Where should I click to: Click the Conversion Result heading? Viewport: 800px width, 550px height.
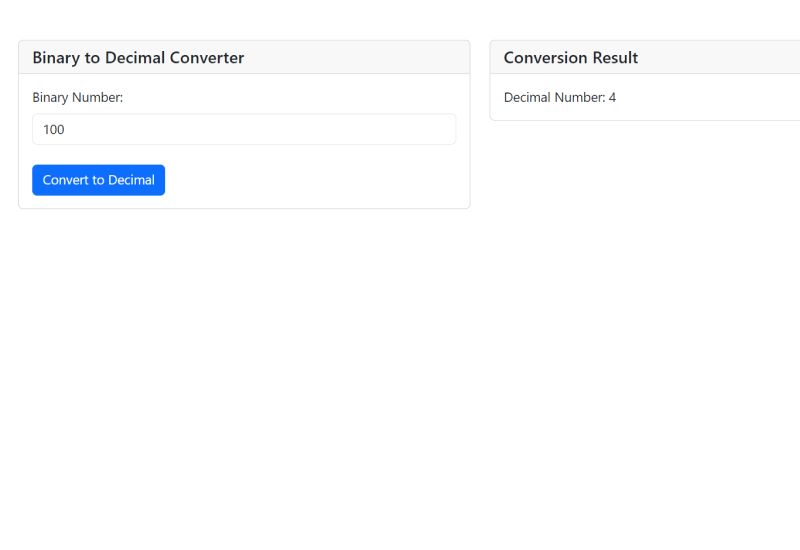(x=570, y=58)
